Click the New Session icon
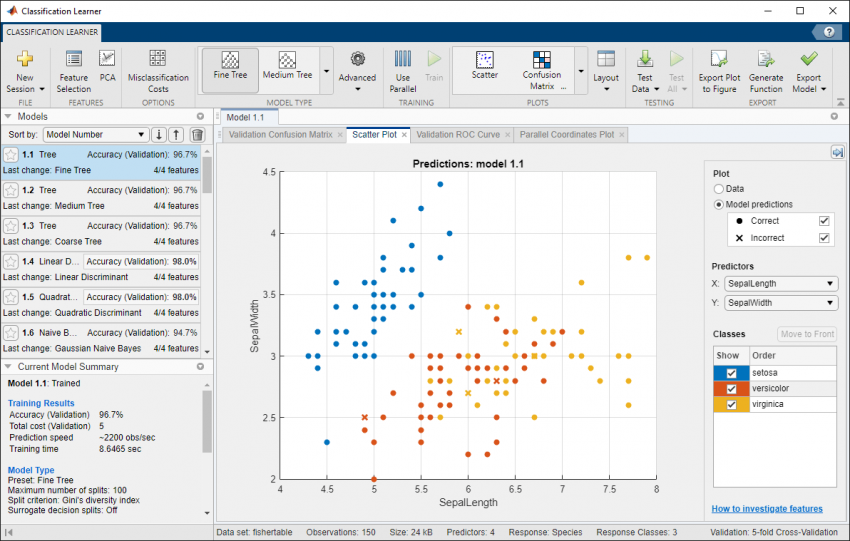The width and height of the screenshot is (850, 541). 25,62
